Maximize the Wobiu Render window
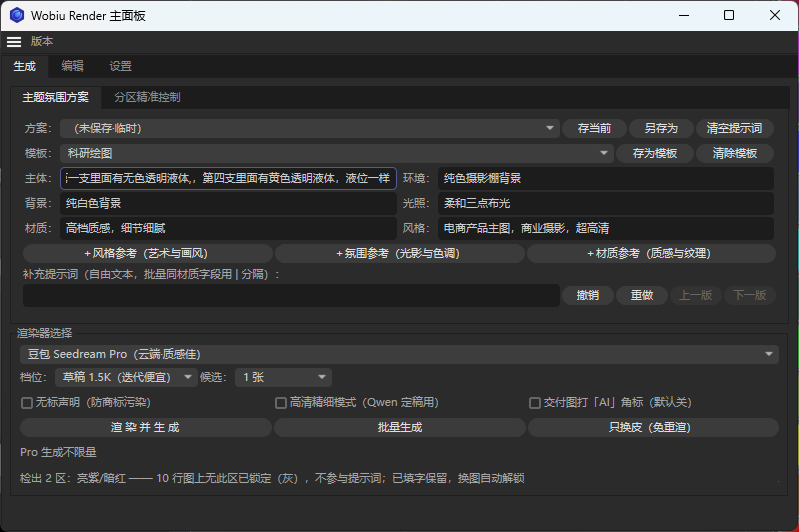The width and height of the screenshot is (799, 532). point(729,15)
